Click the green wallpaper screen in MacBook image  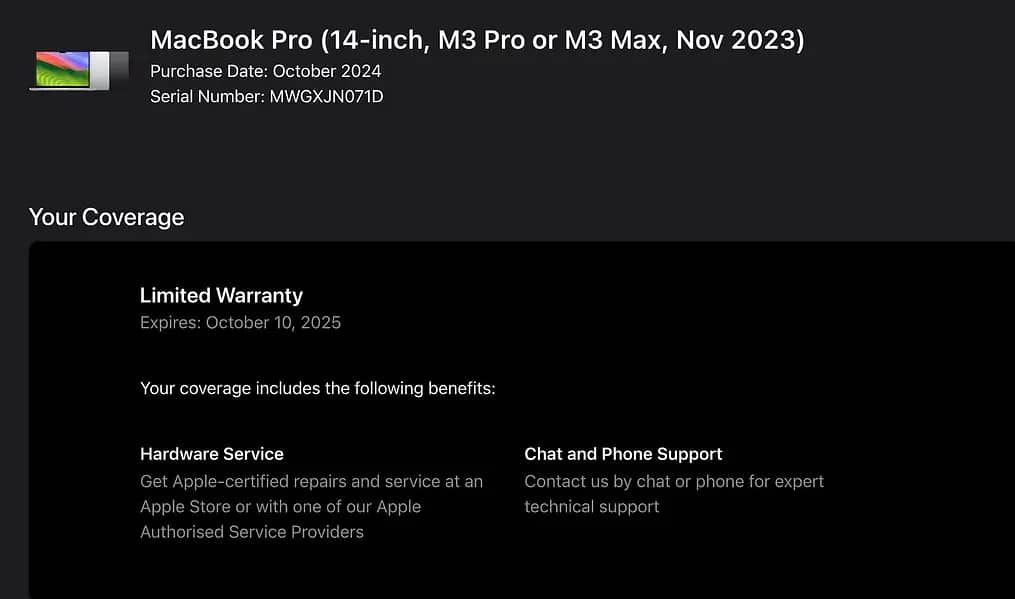62,69
